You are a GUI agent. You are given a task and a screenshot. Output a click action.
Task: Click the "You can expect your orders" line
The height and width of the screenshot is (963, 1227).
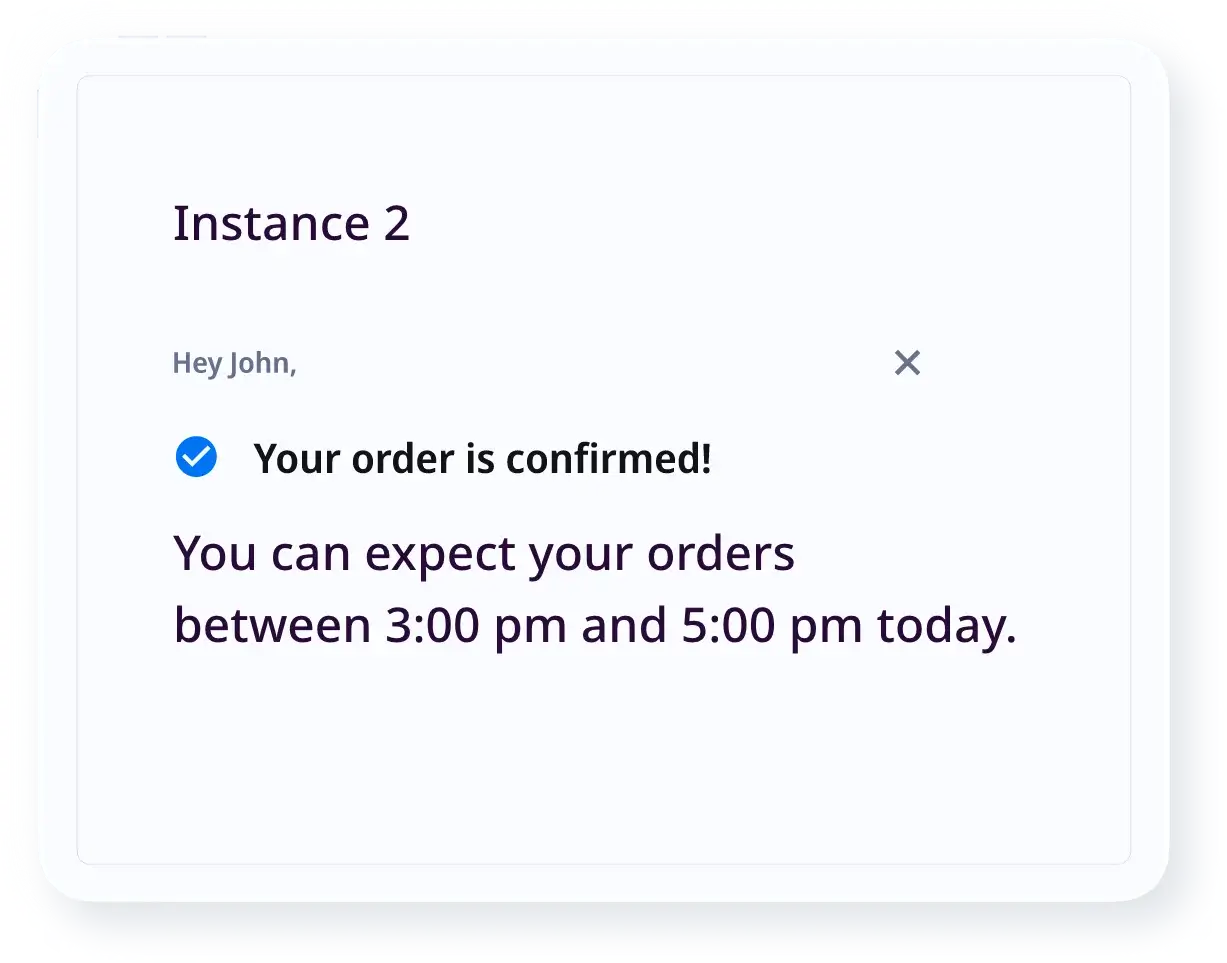point(484,554)
